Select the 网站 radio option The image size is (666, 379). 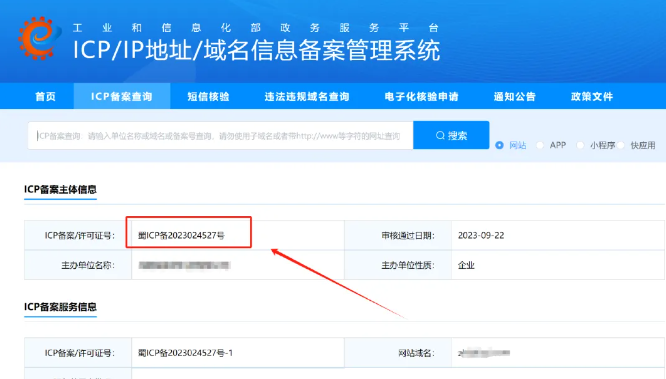(x=500, y=145)
